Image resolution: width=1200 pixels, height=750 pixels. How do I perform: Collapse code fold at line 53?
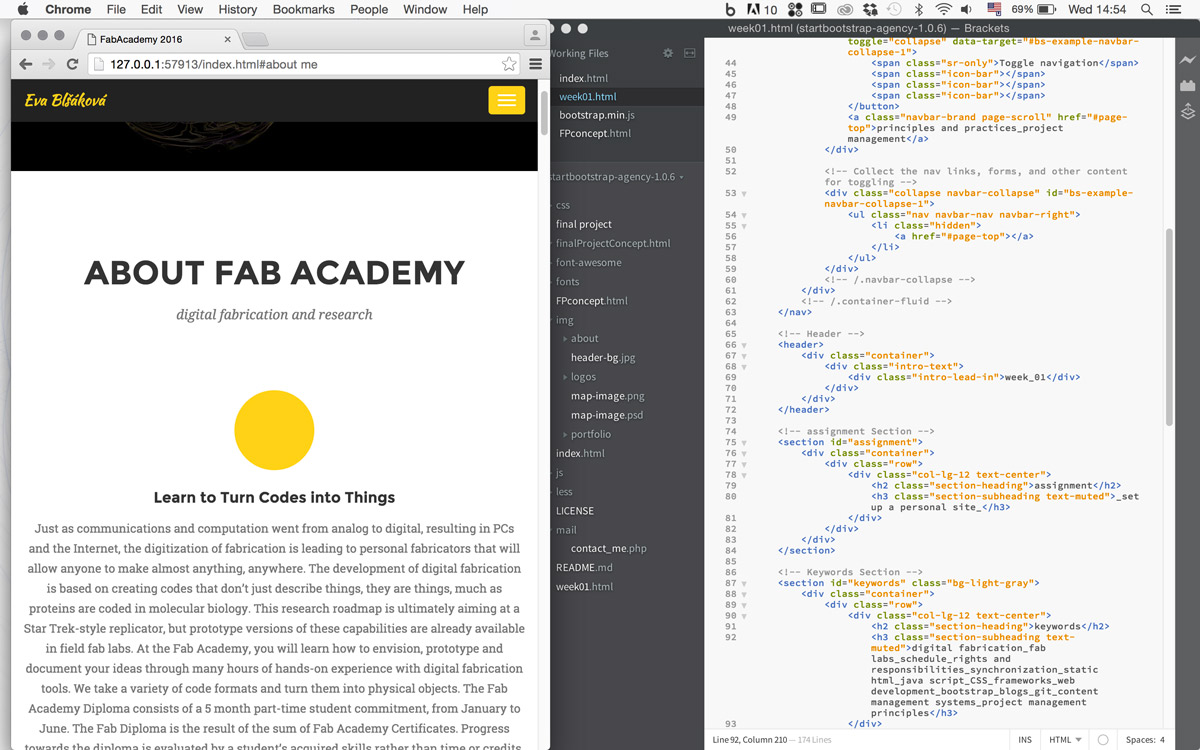(744, 193)
